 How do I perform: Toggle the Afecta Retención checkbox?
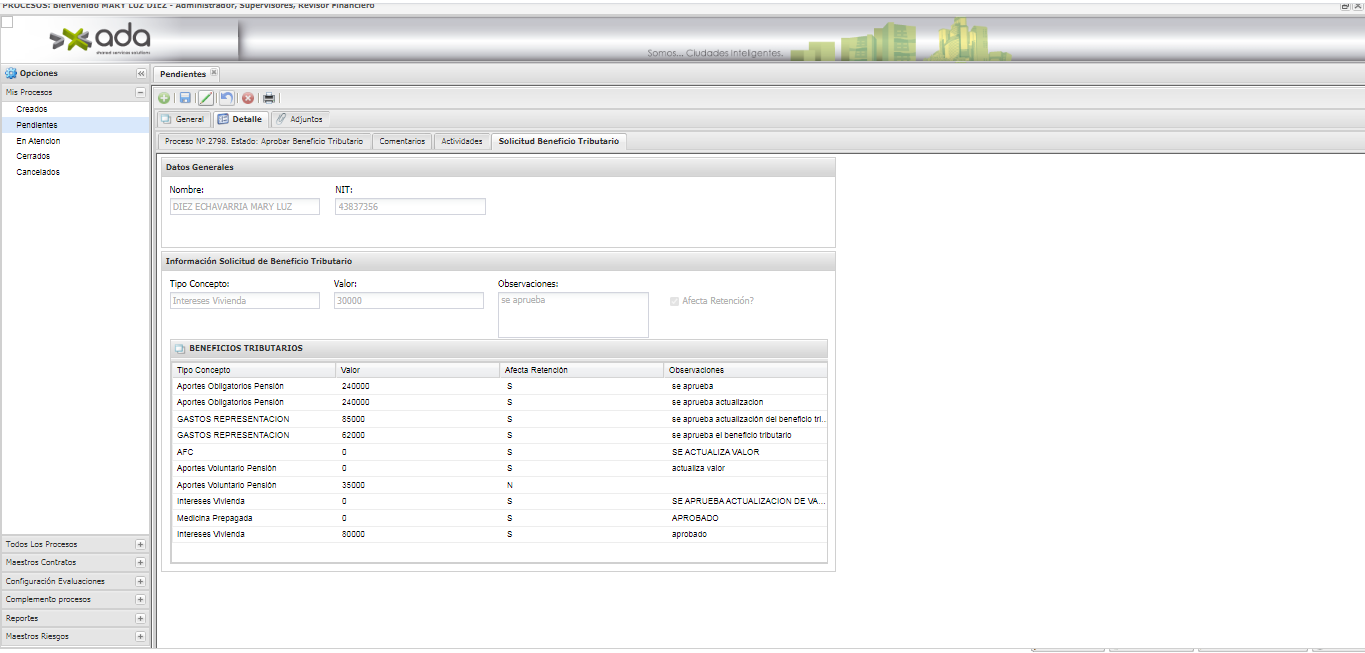click(x=675, y=301)
